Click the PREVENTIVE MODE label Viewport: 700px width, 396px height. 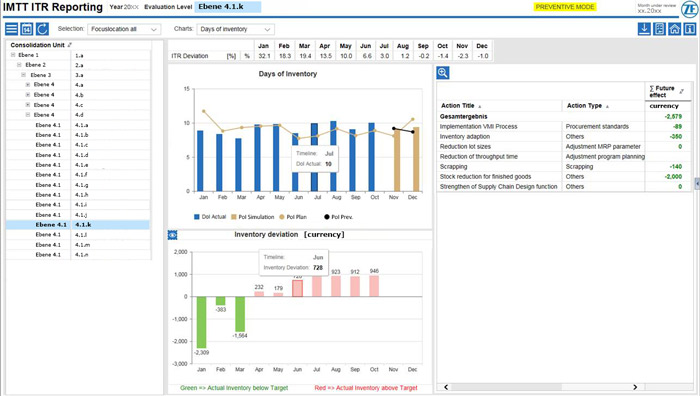(x=565, y=7)
